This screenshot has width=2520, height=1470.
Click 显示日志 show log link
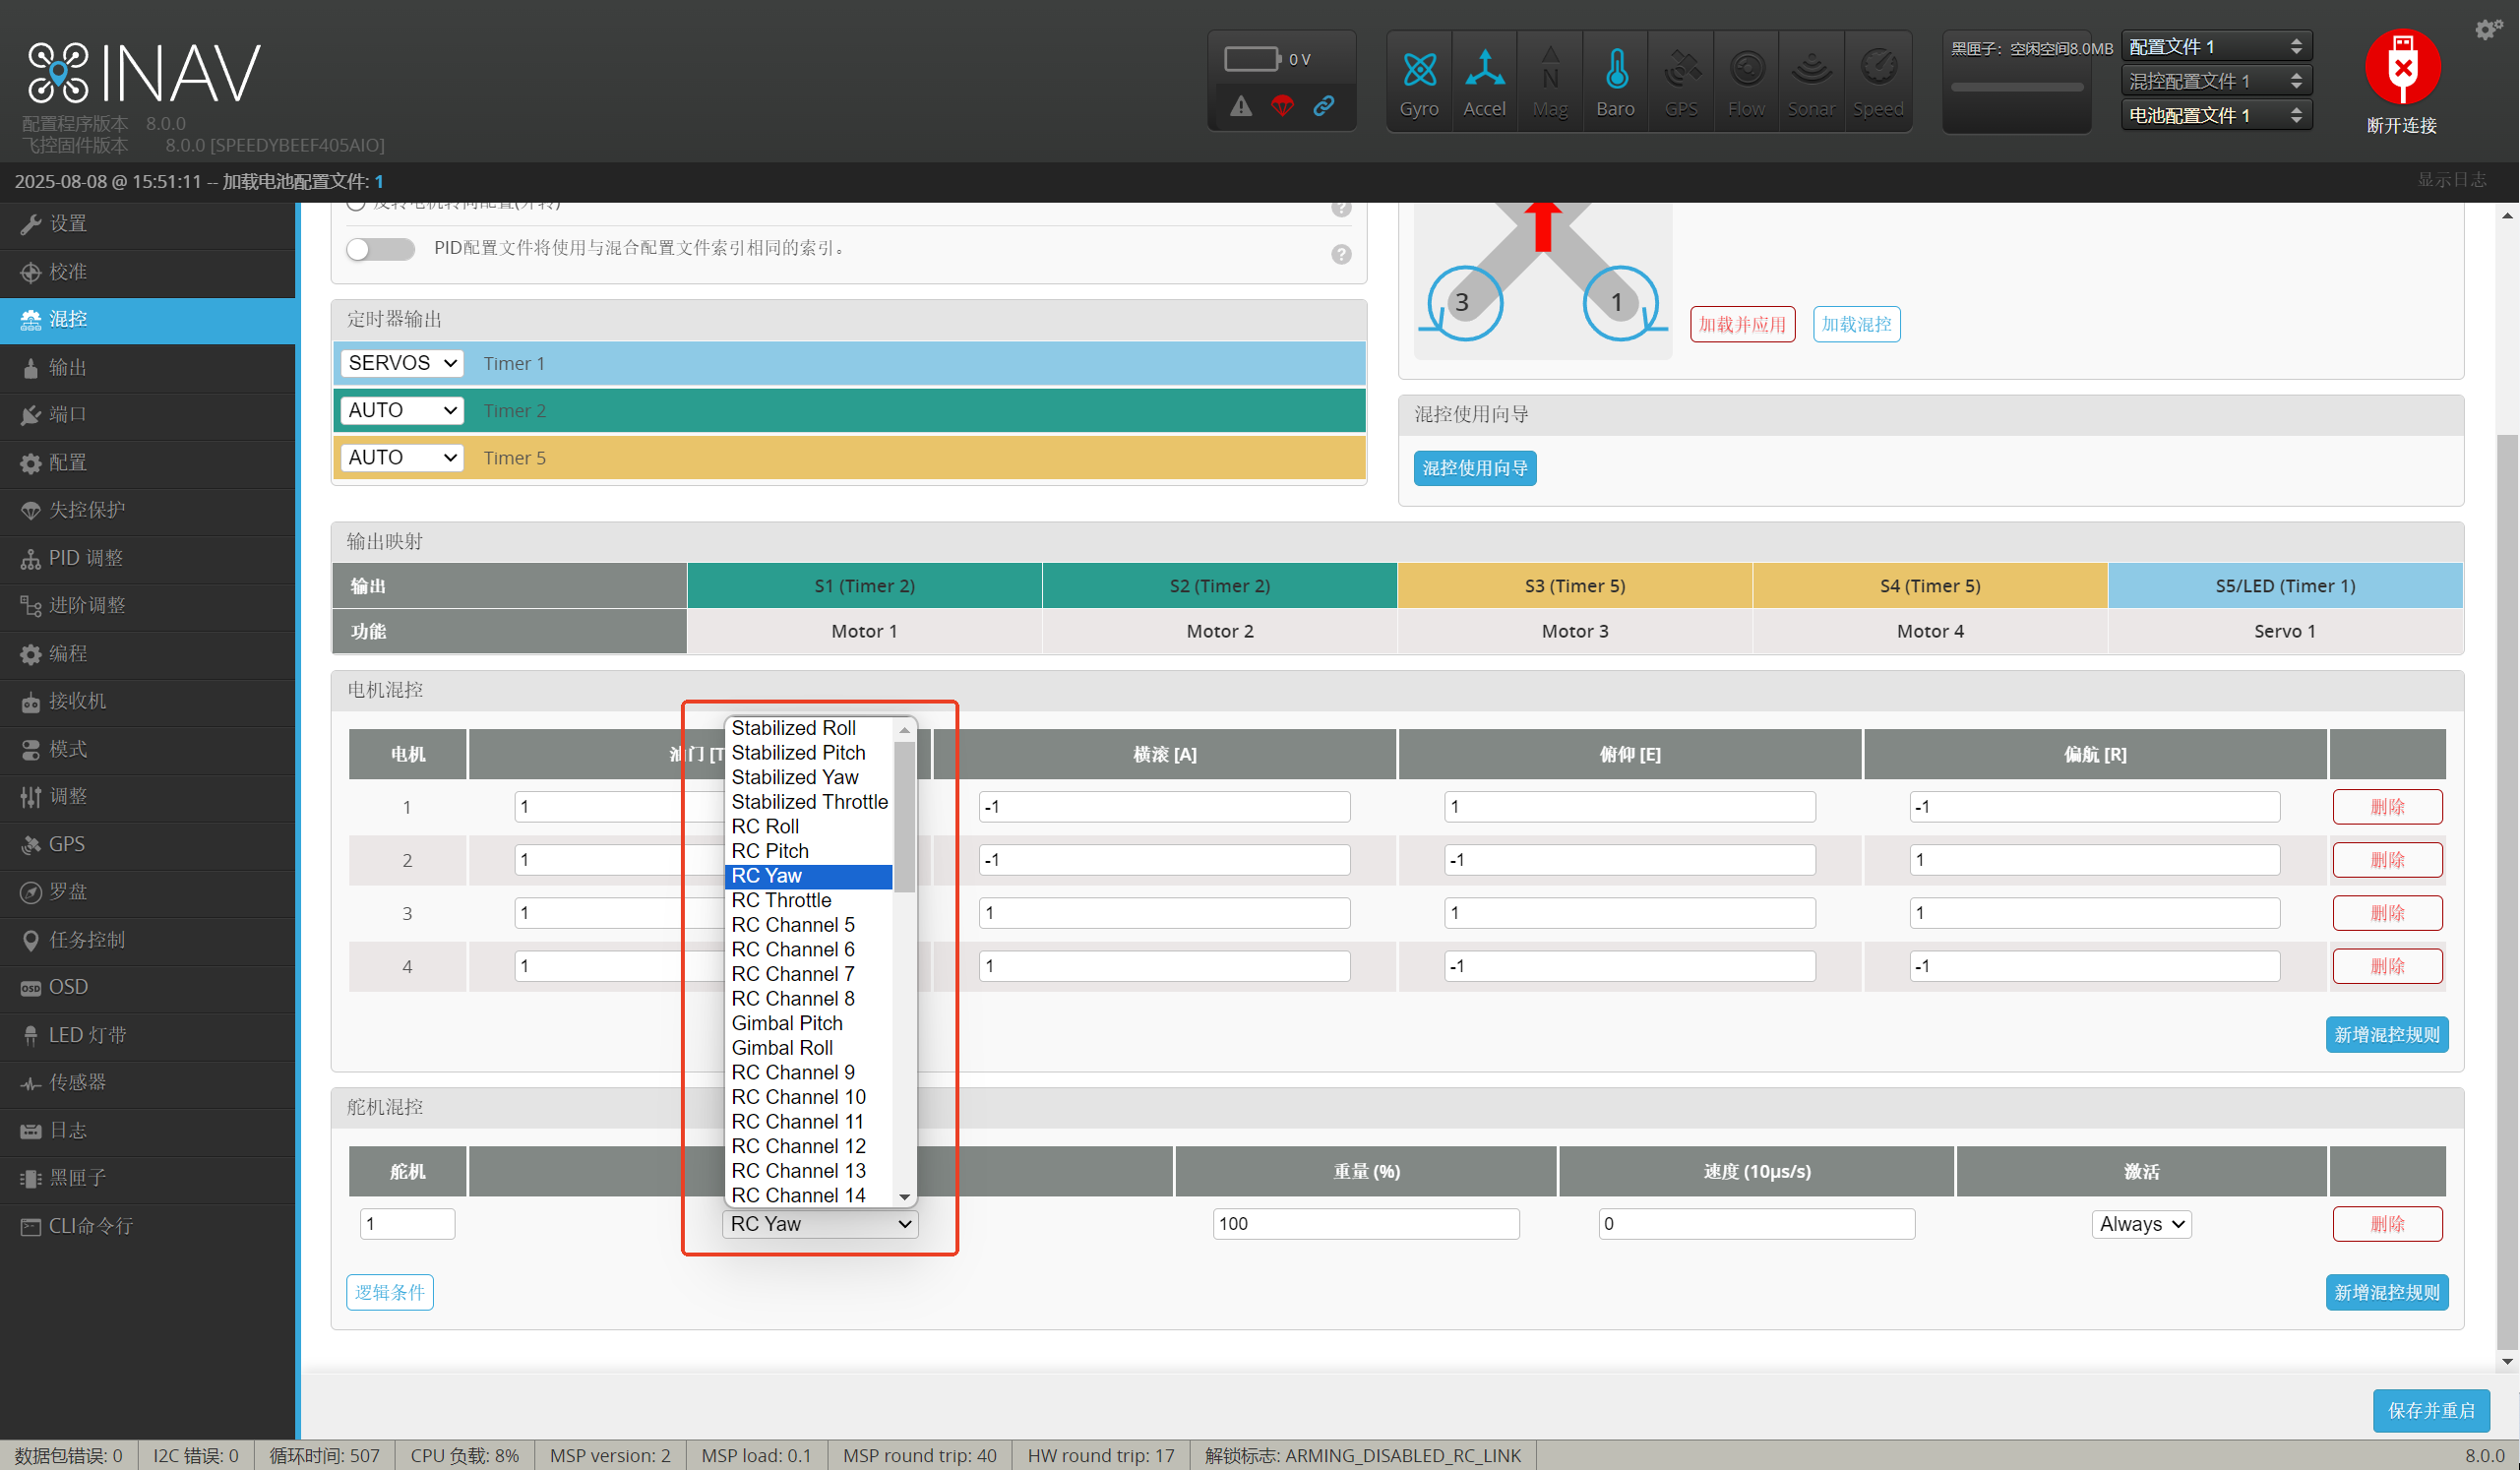click(2452, 180)
